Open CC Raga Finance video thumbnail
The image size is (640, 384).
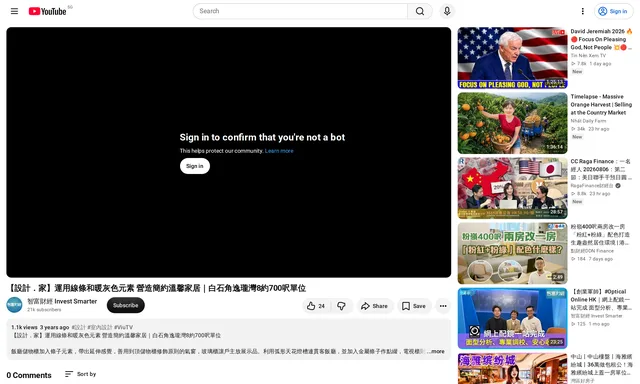tap(512, 188)
